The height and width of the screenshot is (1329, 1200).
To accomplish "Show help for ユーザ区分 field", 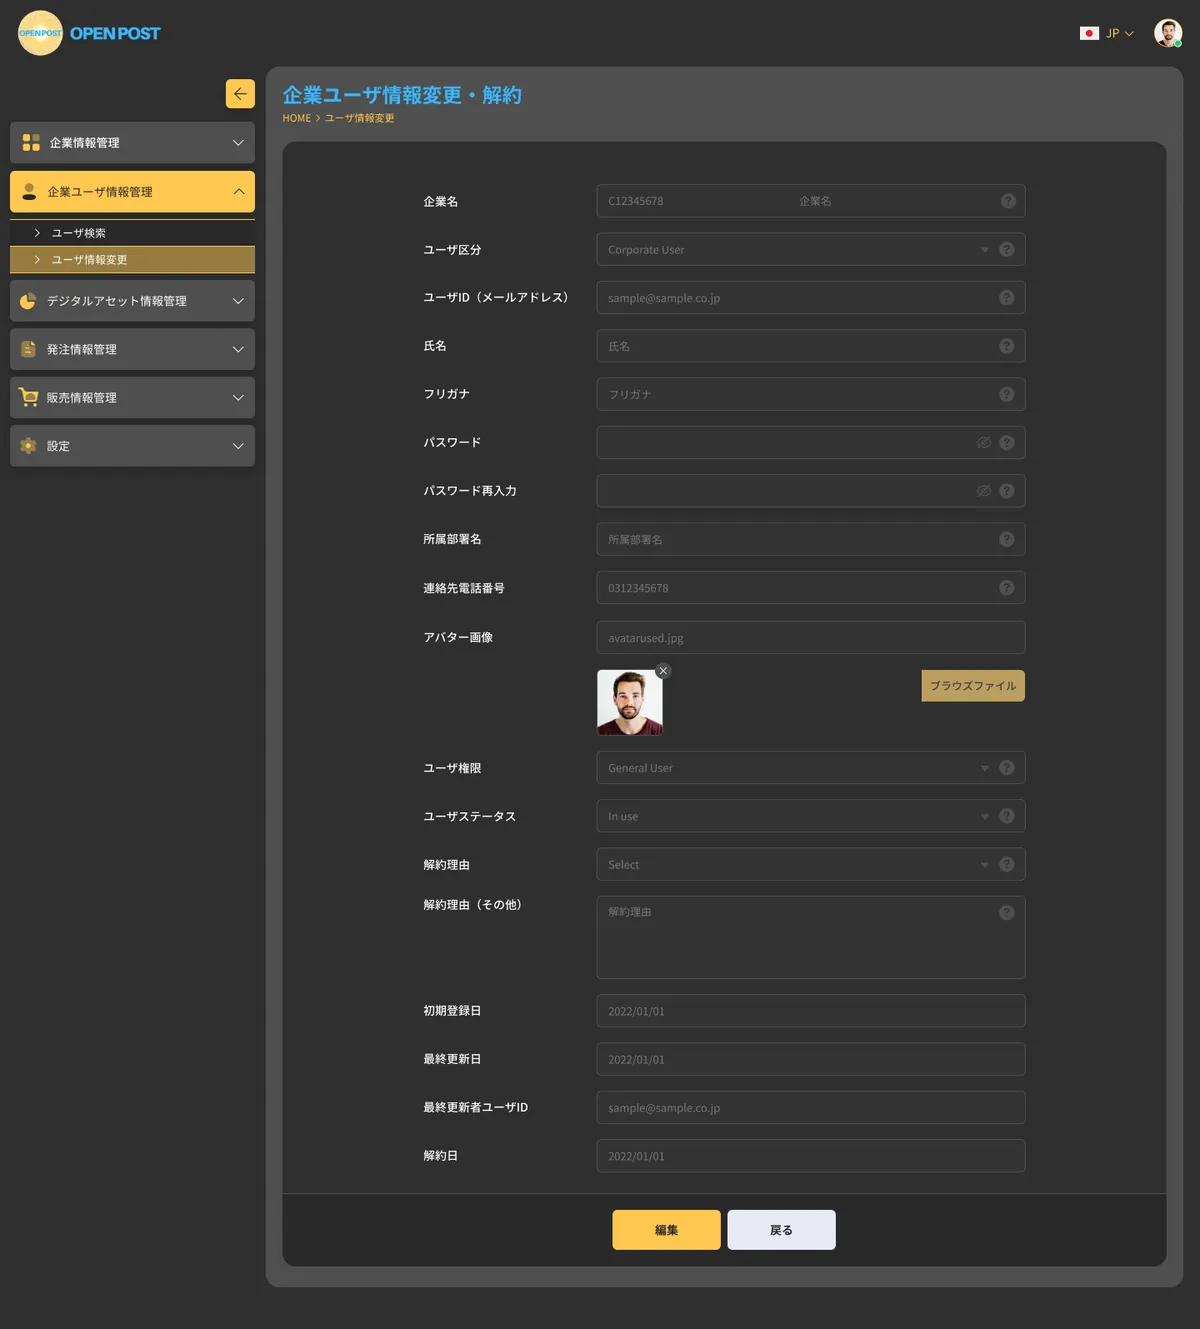I will tap(1007, 249).
